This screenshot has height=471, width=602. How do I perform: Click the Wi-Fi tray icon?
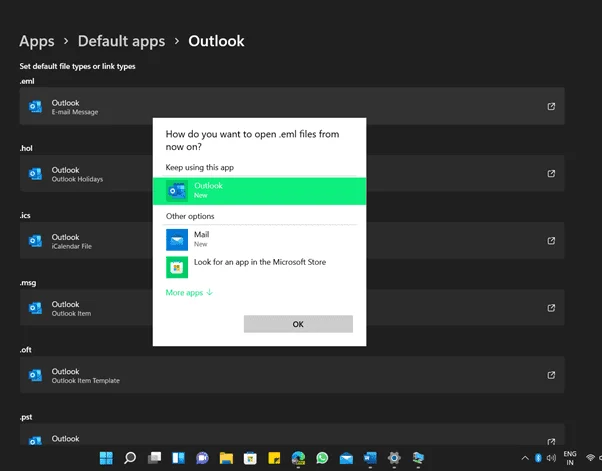[590, 458]
